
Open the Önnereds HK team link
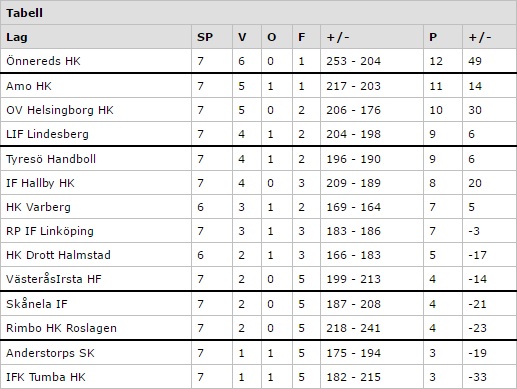pyautogui.click(x=43, y=61)
